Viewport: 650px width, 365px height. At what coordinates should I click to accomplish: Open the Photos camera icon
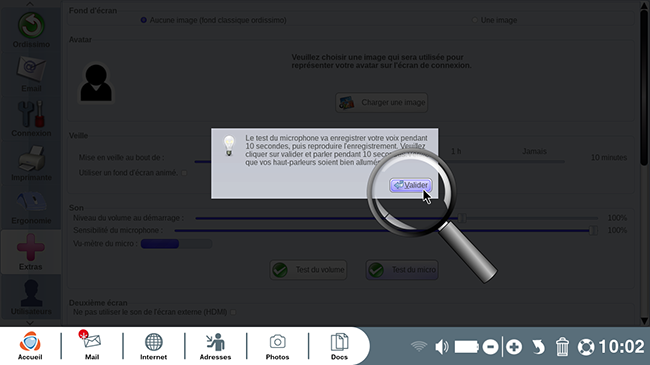[277, 346]
